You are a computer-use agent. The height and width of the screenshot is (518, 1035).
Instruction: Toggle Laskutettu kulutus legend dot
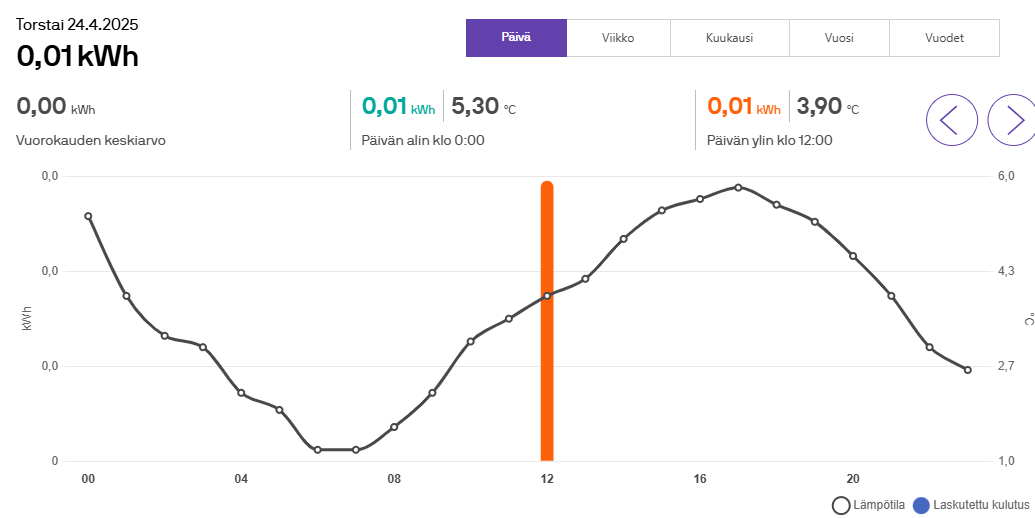(921, 506)
